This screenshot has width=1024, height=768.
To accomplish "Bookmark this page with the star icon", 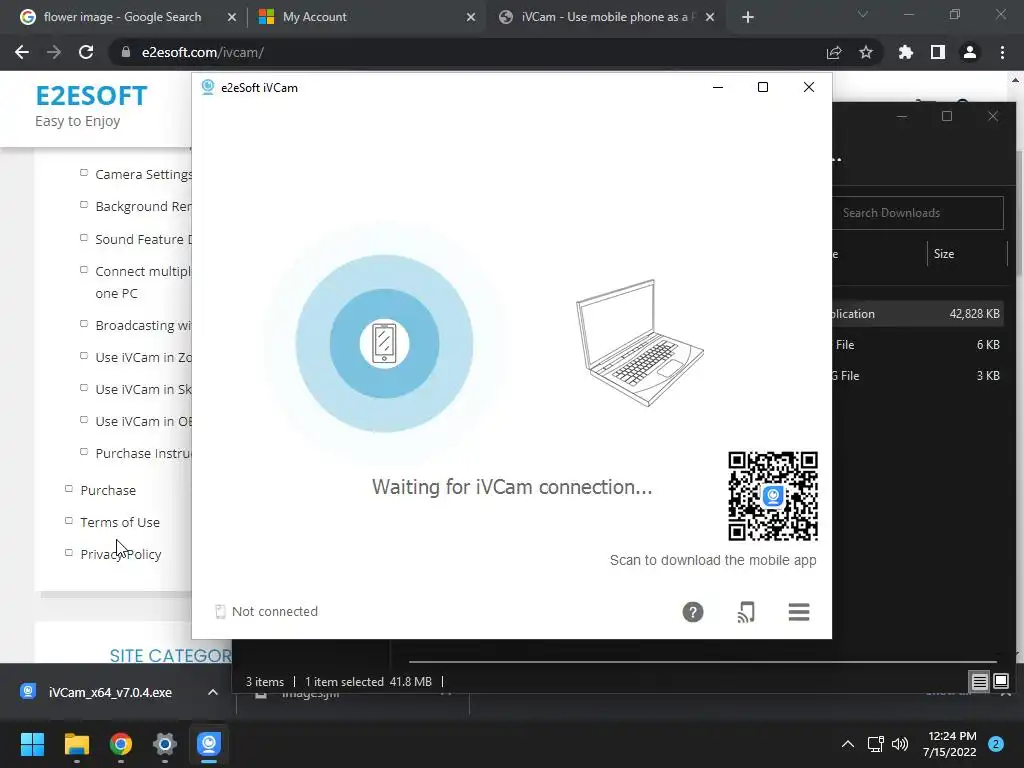I will point(866,52).
